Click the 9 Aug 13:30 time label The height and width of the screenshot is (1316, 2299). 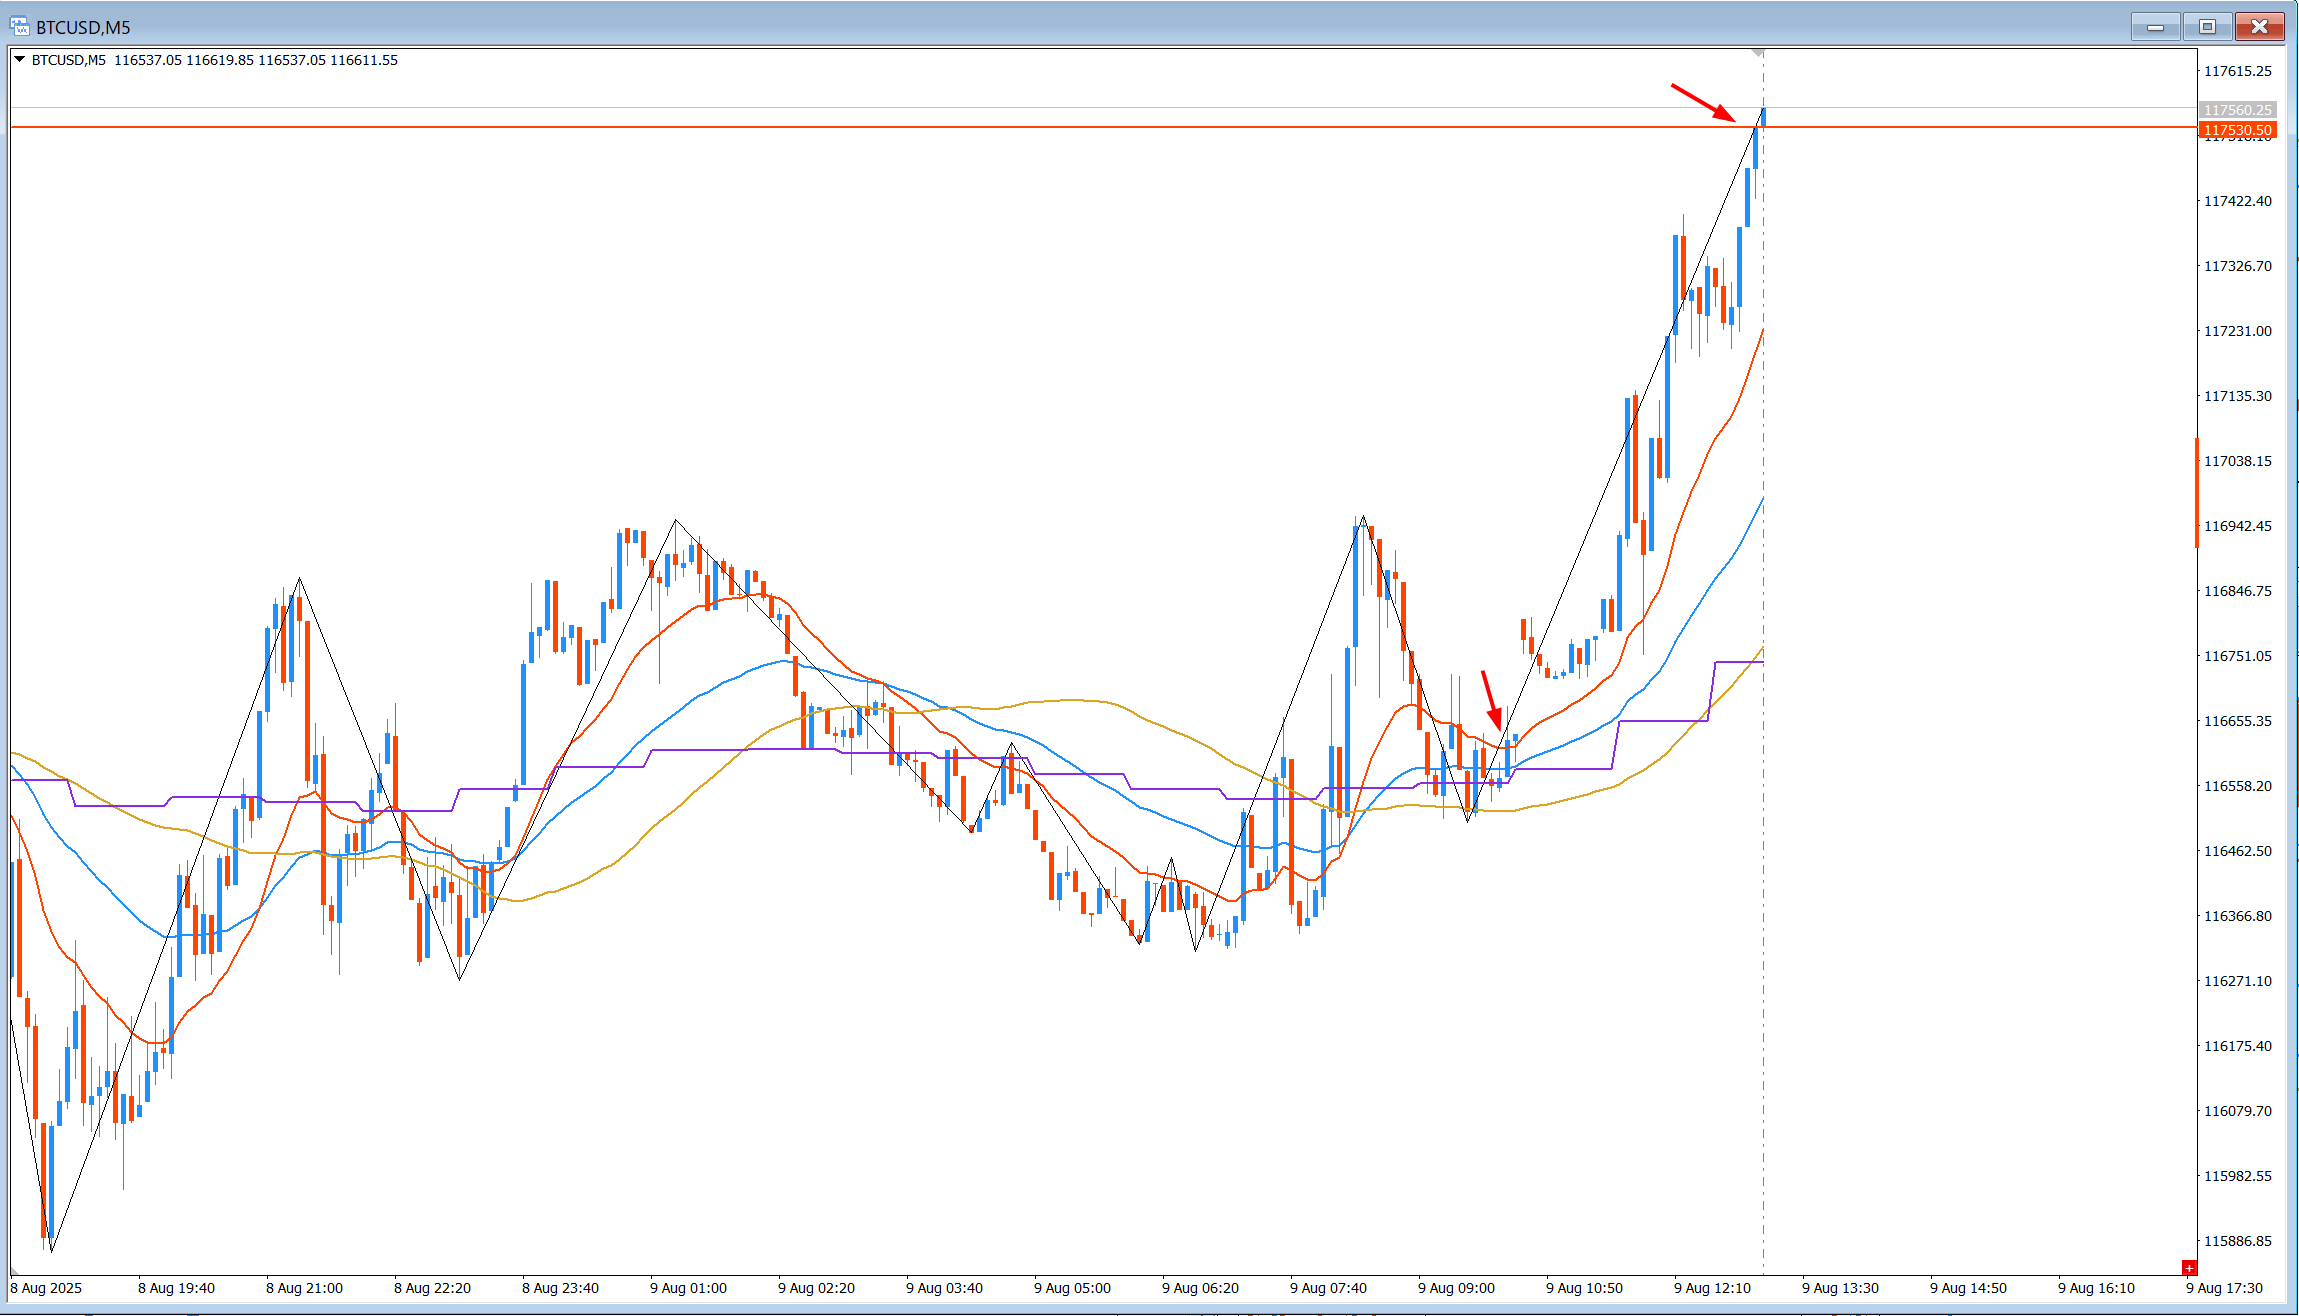[x=1840, y=1288]
